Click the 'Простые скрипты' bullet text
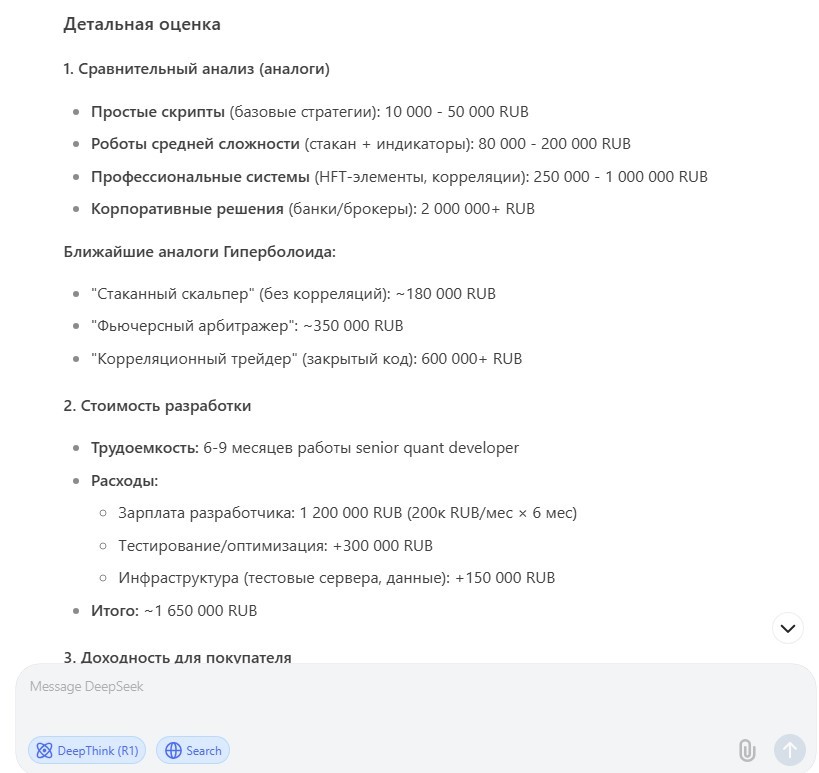 point(158,112)
